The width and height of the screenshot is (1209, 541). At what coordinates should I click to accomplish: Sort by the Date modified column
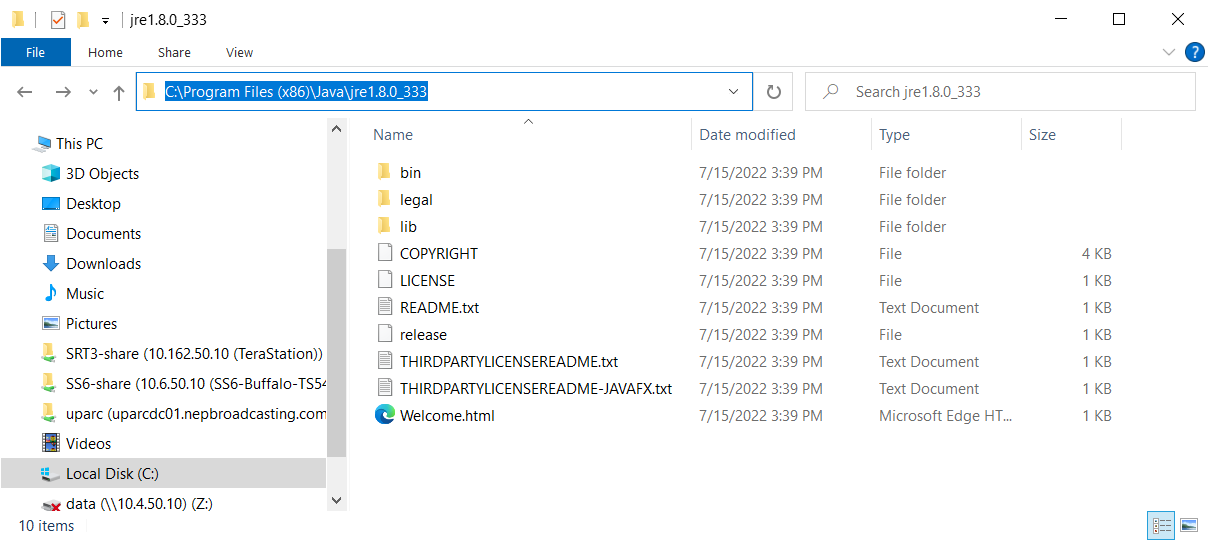pyautogui.click(x=747, y=135)
